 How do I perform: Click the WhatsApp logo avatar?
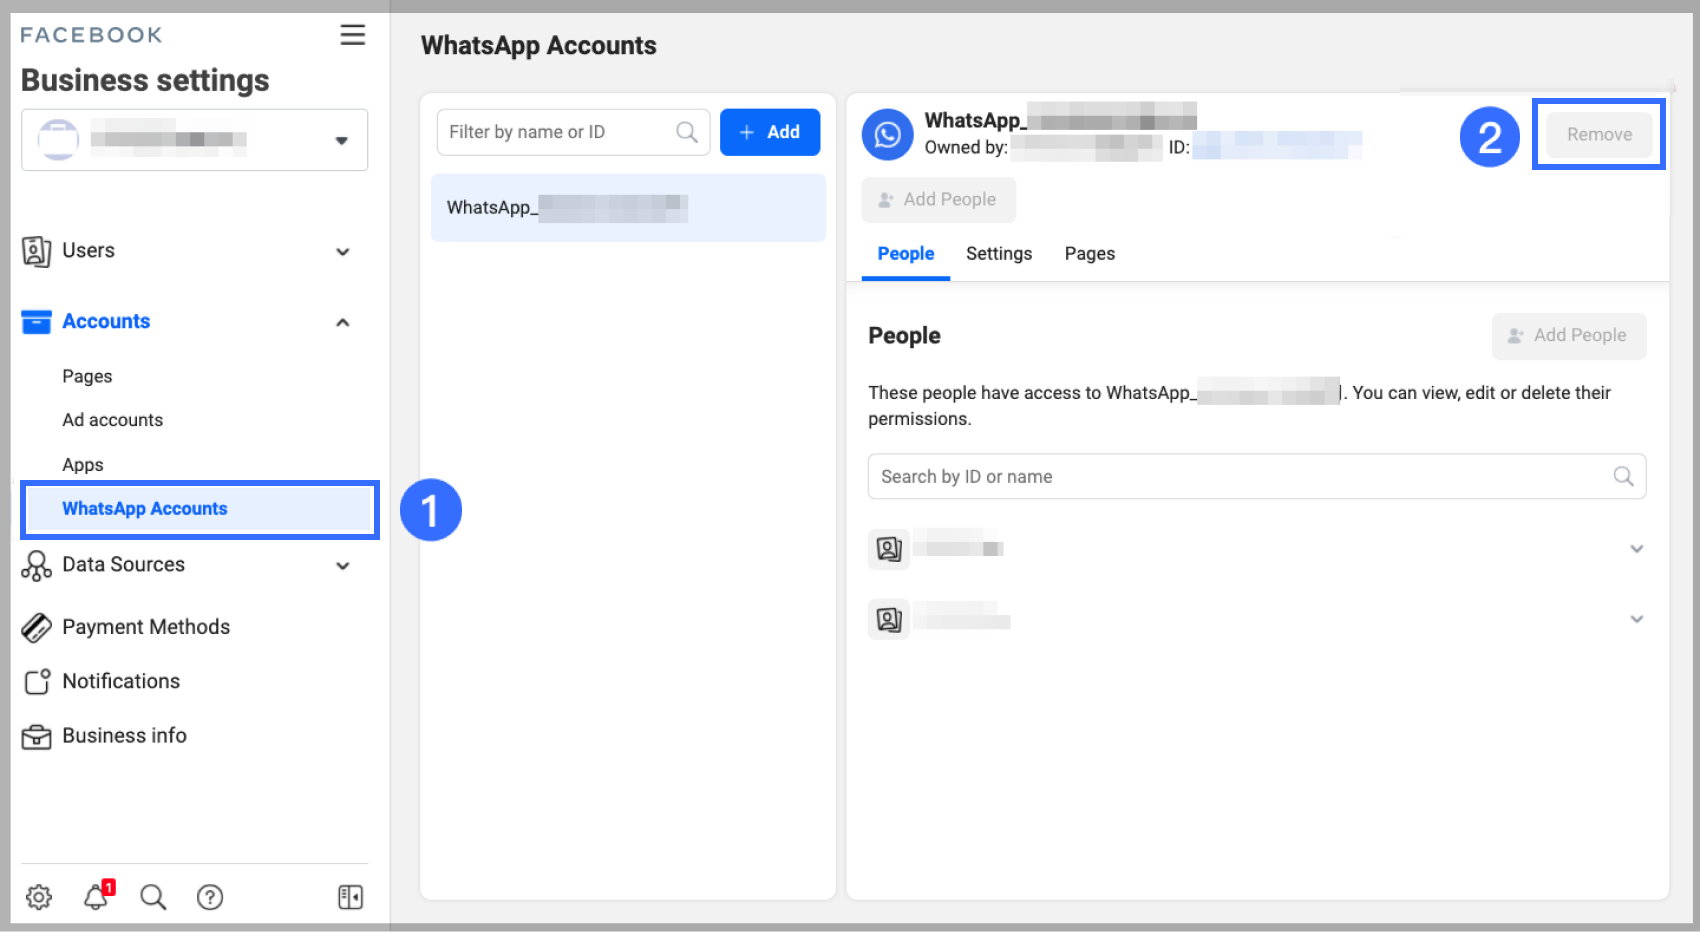coord(888,134)
